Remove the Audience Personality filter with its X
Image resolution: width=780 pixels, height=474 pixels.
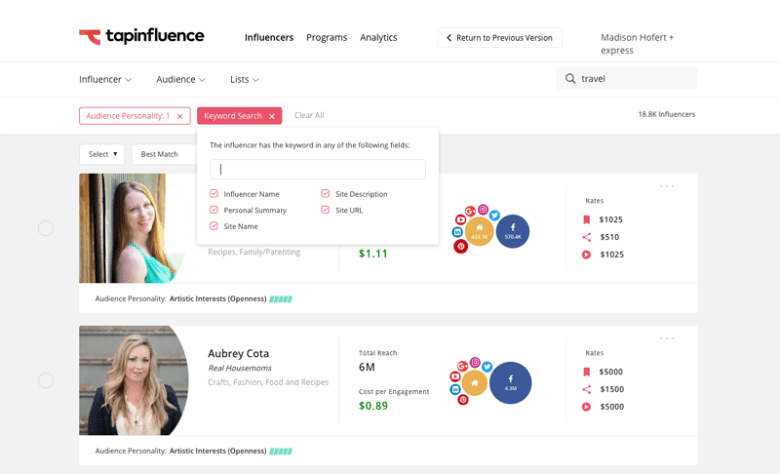point(180,116)
